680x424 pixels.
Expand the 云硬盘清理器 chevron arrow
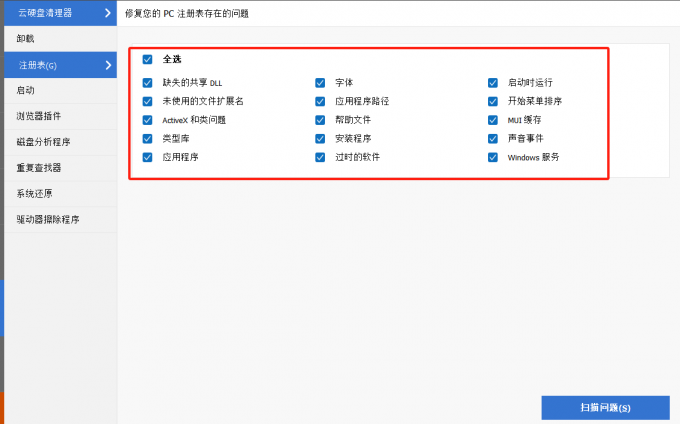[108, 13]
